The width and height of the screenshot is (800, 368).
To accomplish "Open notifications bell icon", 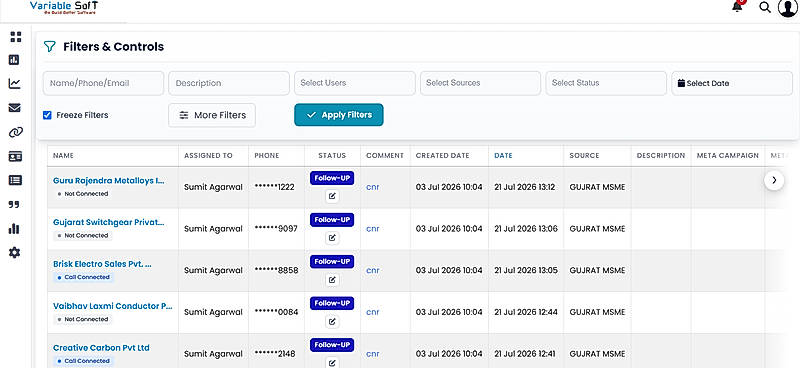I will 737,7.
